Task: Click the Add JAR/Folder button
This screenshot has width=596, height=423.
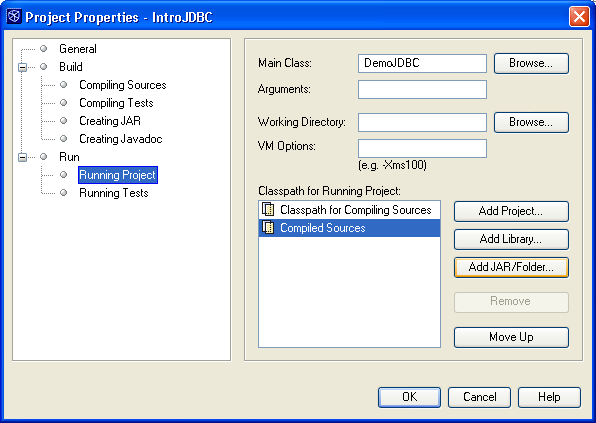Action: (511, 267)
